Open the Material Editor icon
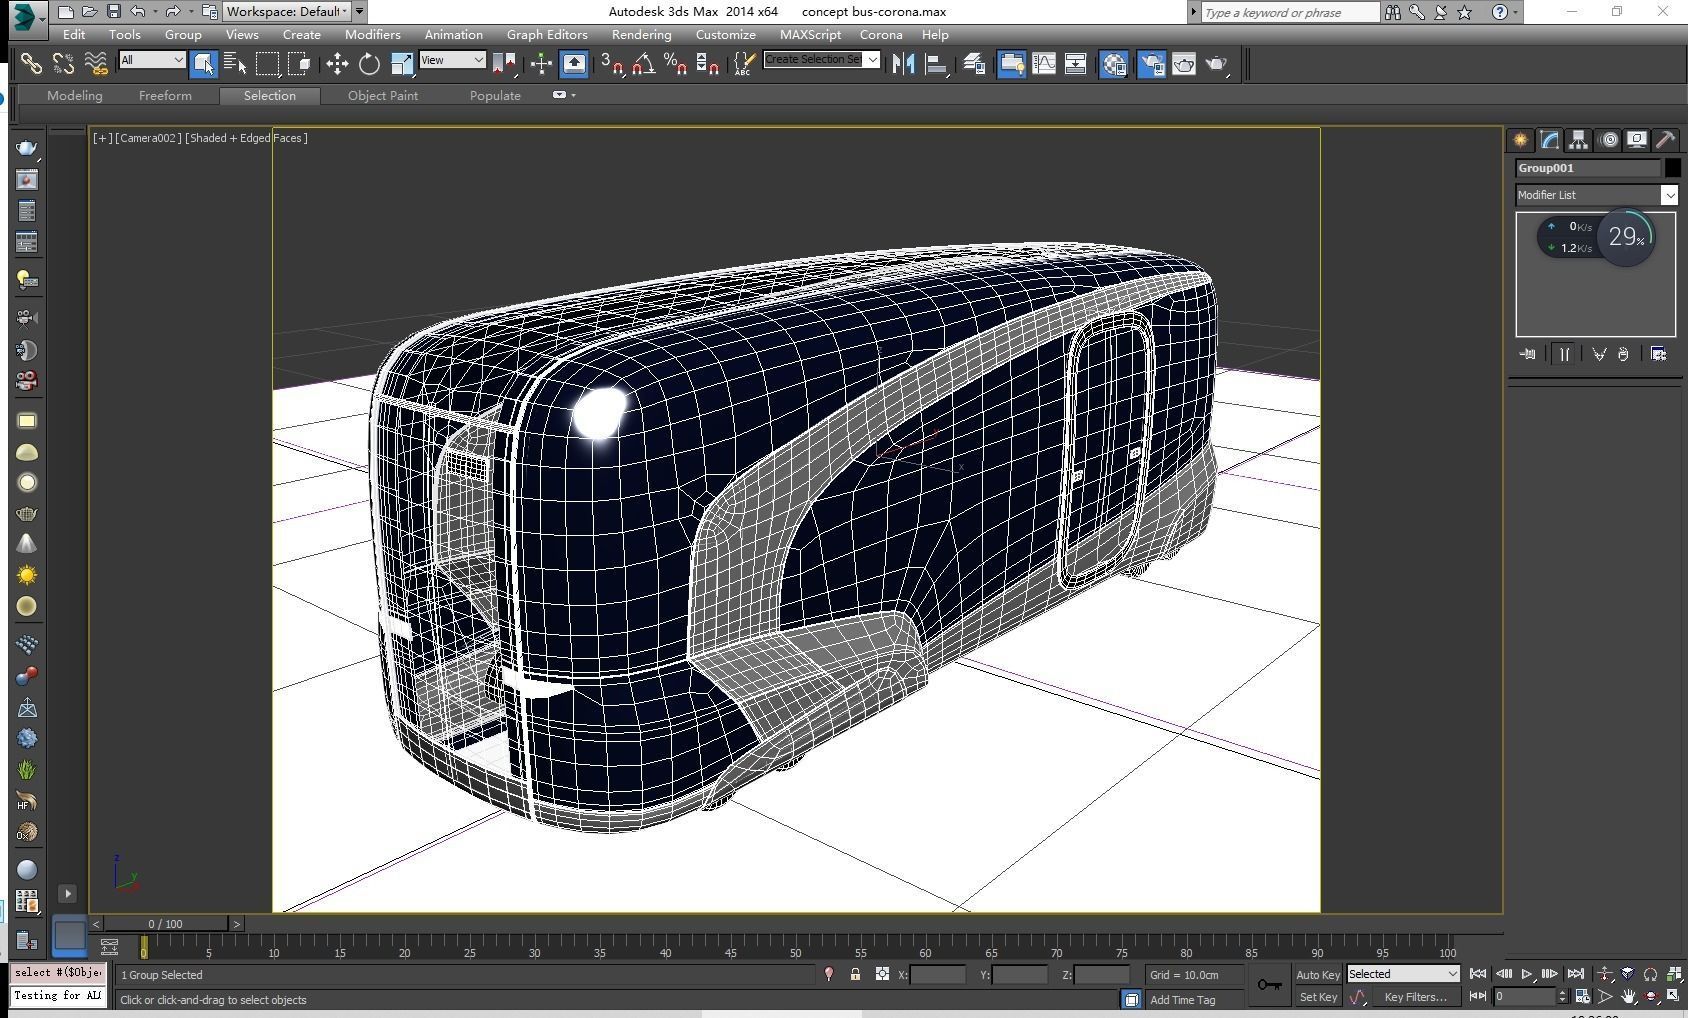1688x1018 pixels. pyautogui.click(x=1113, y=64)
